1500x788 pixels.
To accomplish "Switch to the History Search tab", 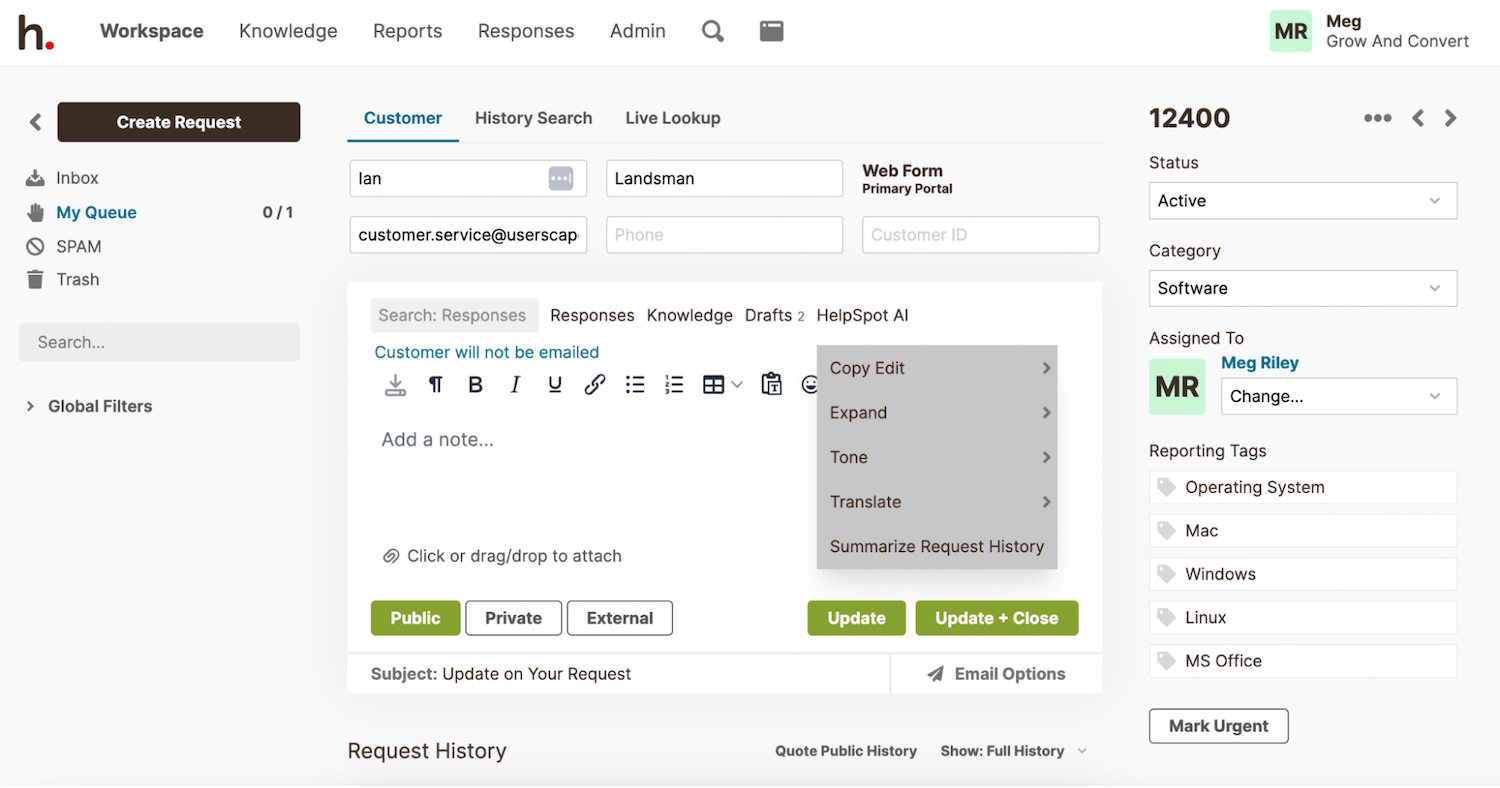I will [533, 118].
